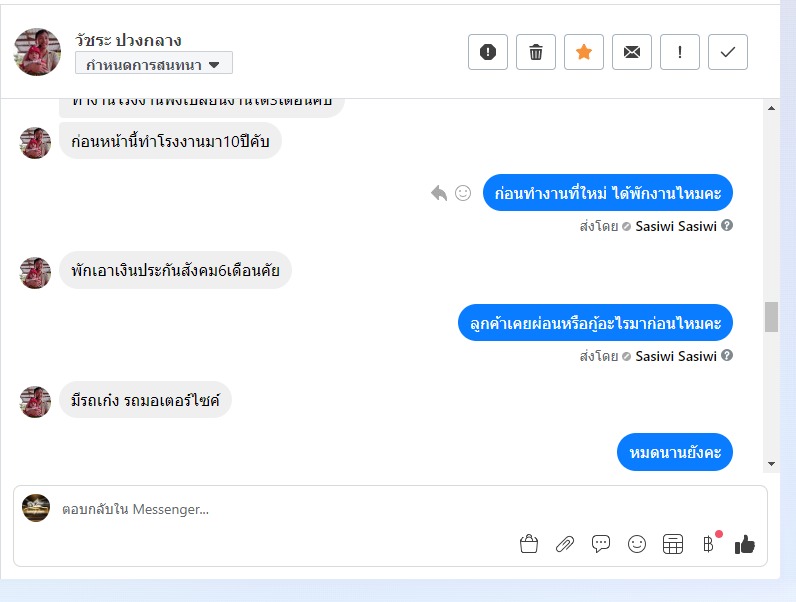This screenshot has width=796, height=602.
Task: Delete conversation using trash icon
Action: click(536, 52)
